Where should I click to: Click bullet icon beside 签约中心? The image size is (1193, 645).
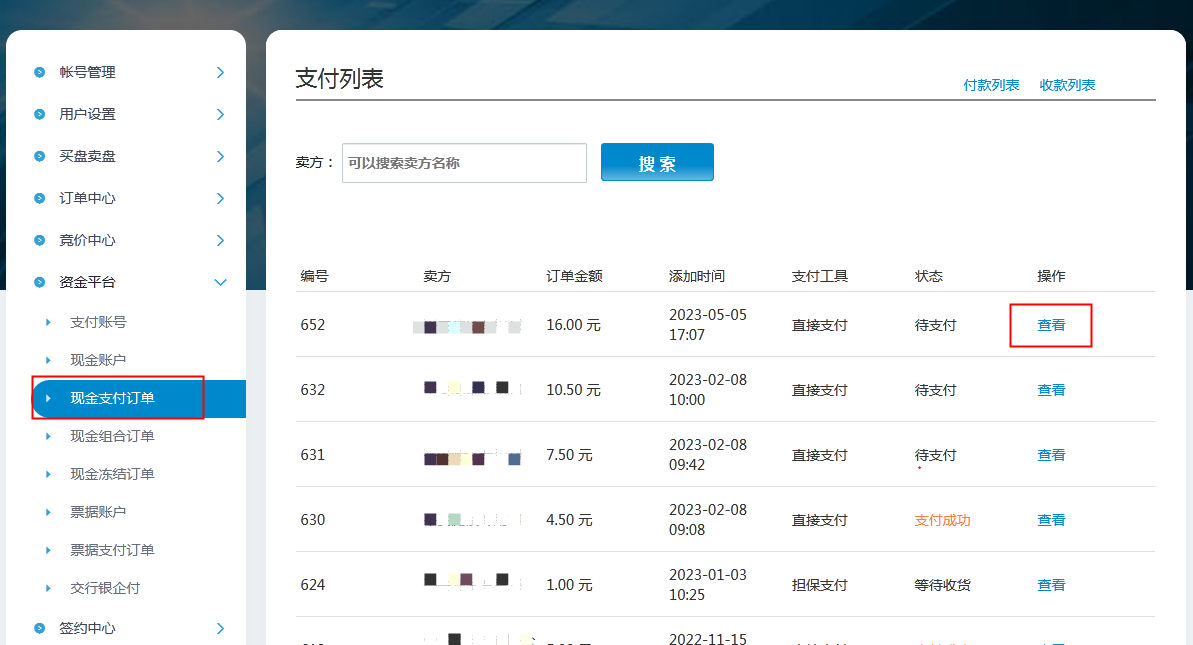pos(40,628)
